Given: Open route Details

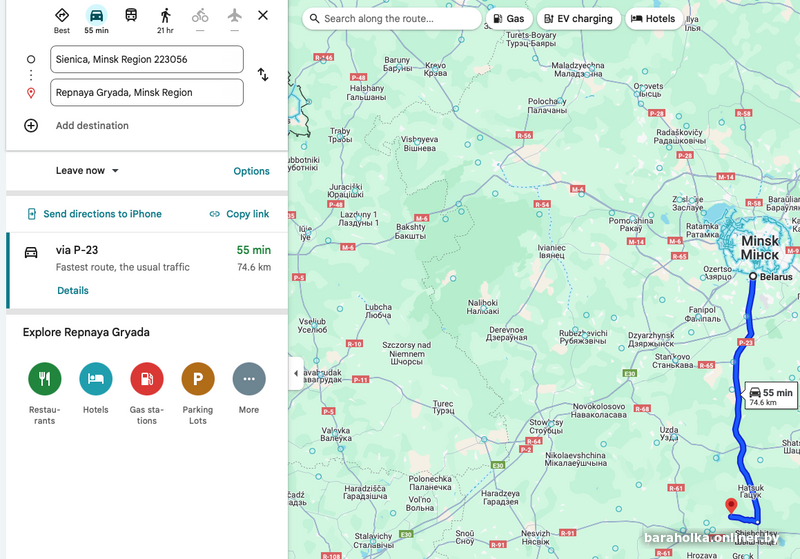Looking at the screenshot, I should (x=73, y=290).
